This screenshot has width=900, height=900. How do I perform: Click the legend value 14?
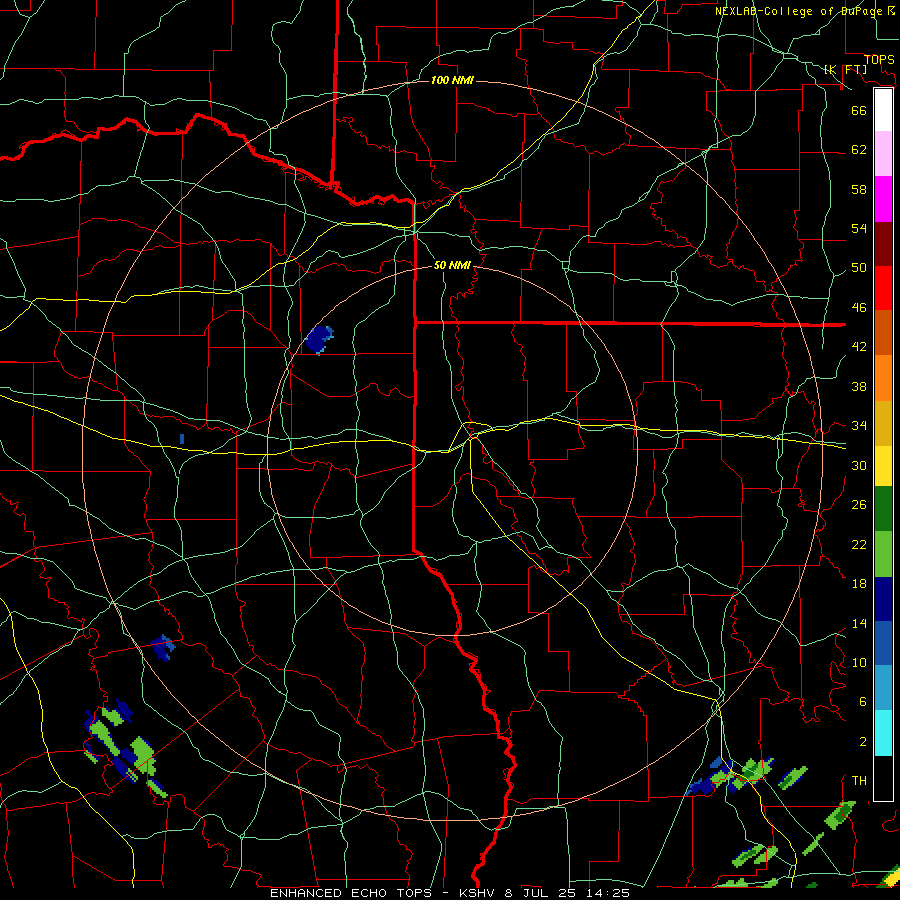[859, 623]
